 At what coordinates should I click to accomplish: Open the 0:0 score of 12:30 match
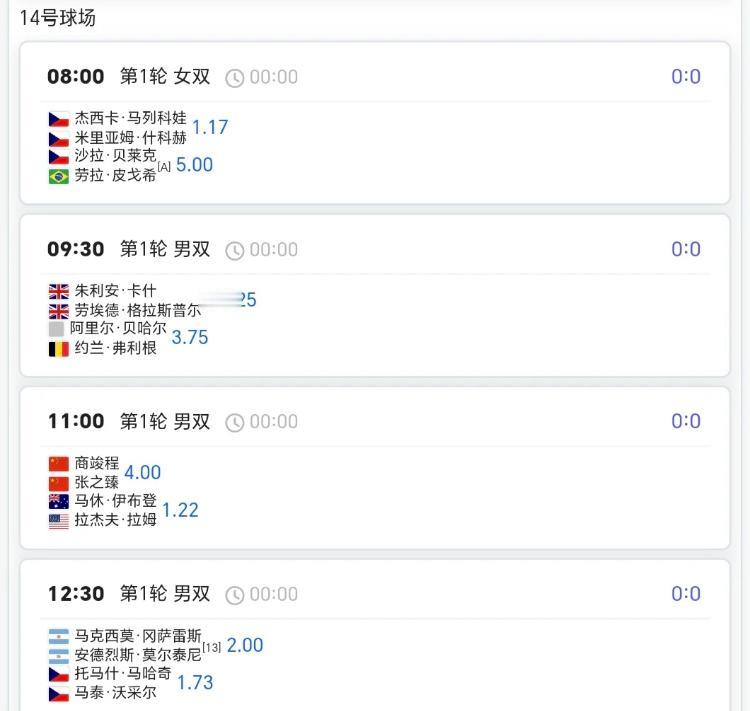tap(686, 594)
